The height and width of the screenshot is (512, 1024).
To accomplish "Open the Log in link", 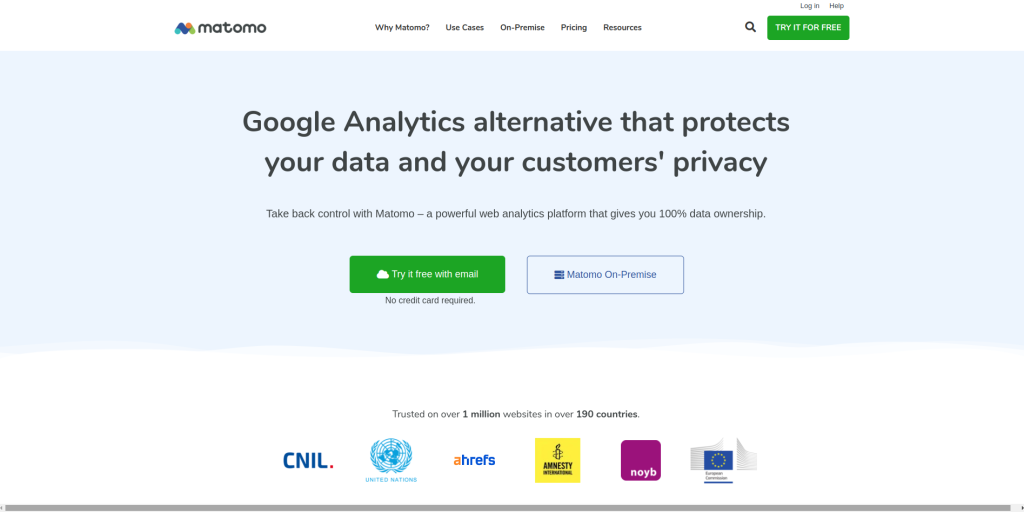I will pos(810,6).
